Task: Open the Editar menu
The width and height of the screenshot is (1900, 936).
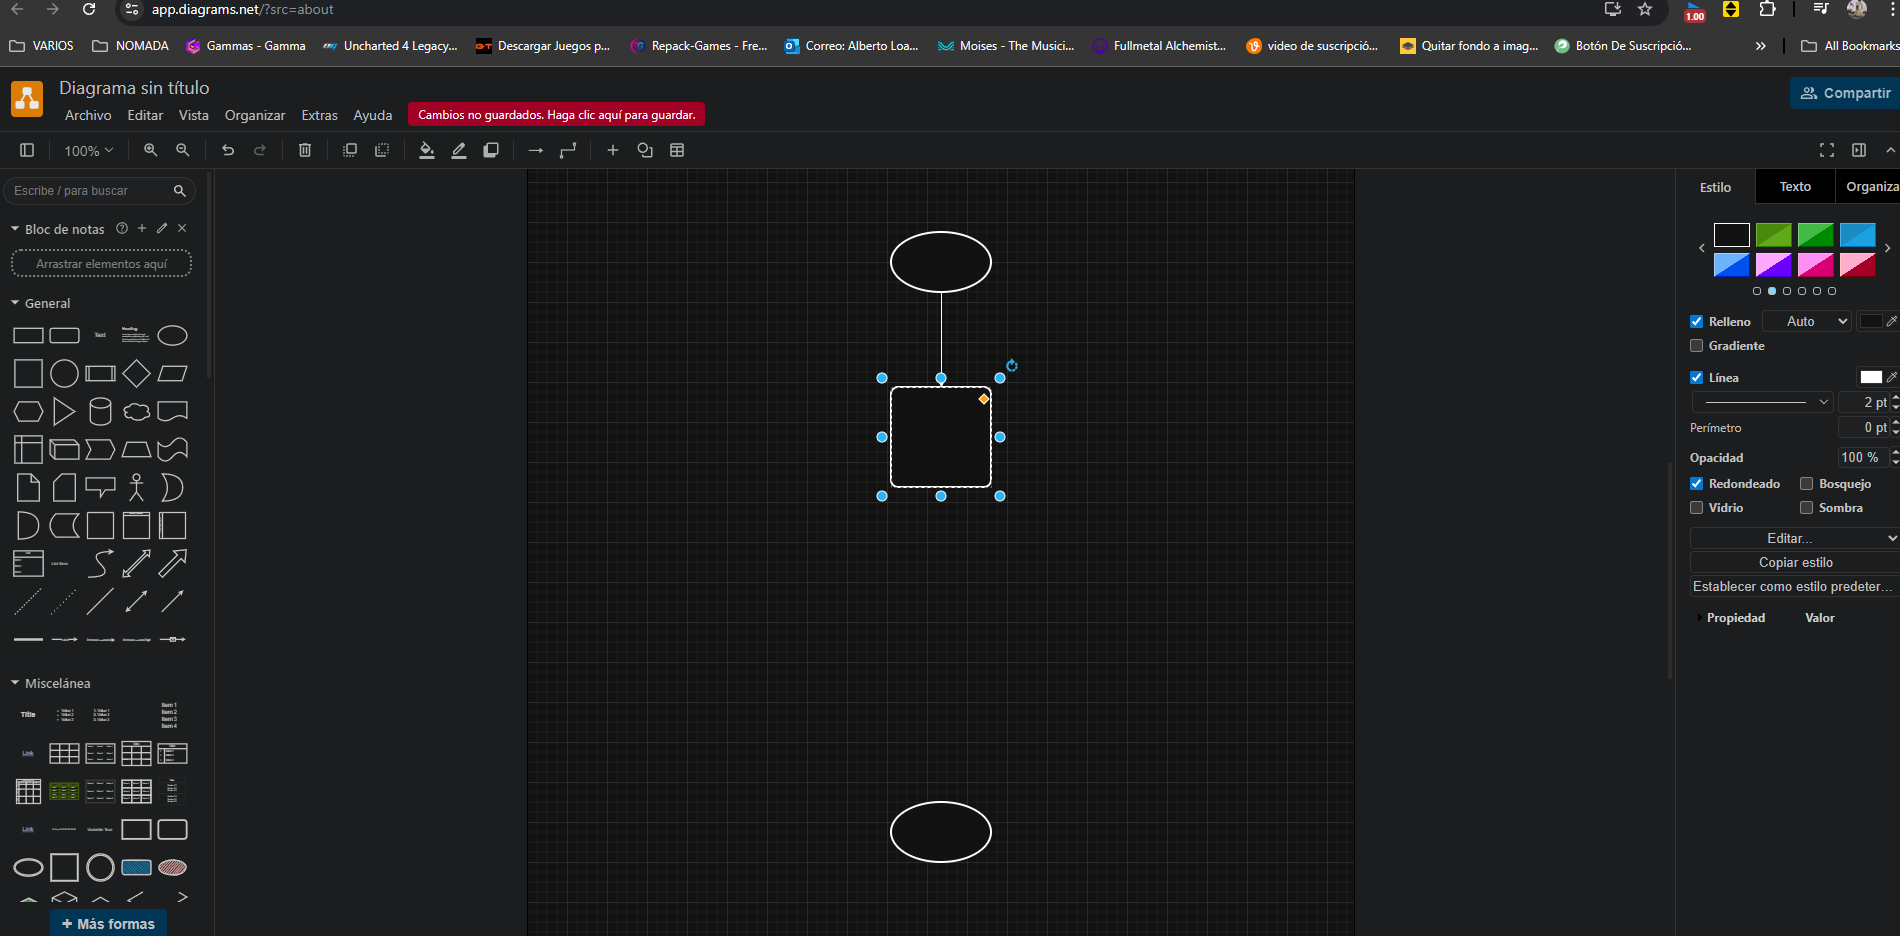Action: tap(145, 115)
